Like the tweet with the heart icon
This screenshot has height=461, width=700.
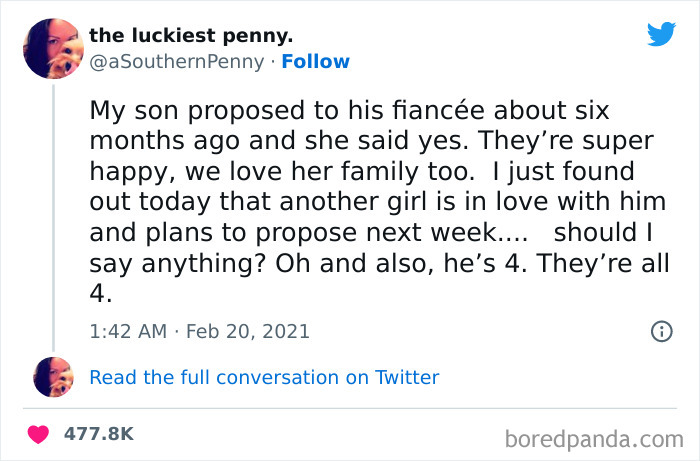(40, 434)
